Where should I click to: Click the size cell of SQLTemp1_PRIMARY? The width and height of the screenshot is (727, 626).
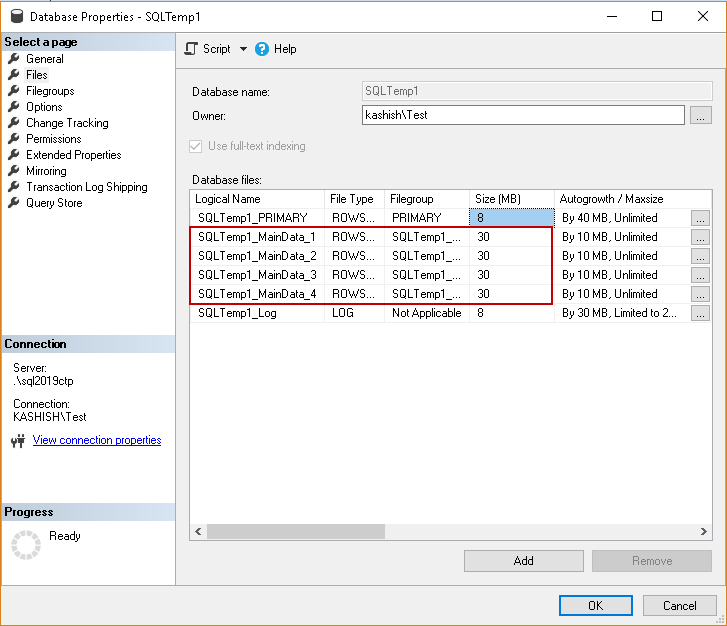512,218
